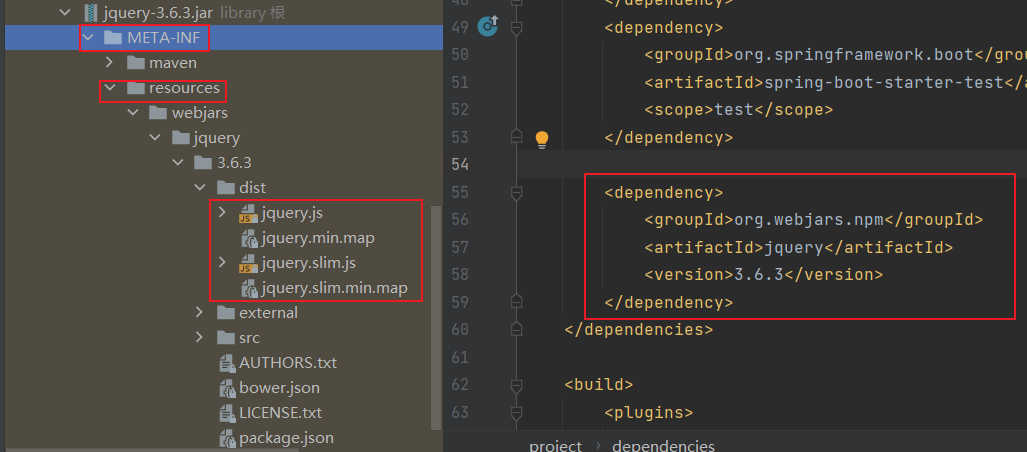Click the 'org.webjars.npm' groupId text
Screen dimensions: 1027x452
(808, 219)
